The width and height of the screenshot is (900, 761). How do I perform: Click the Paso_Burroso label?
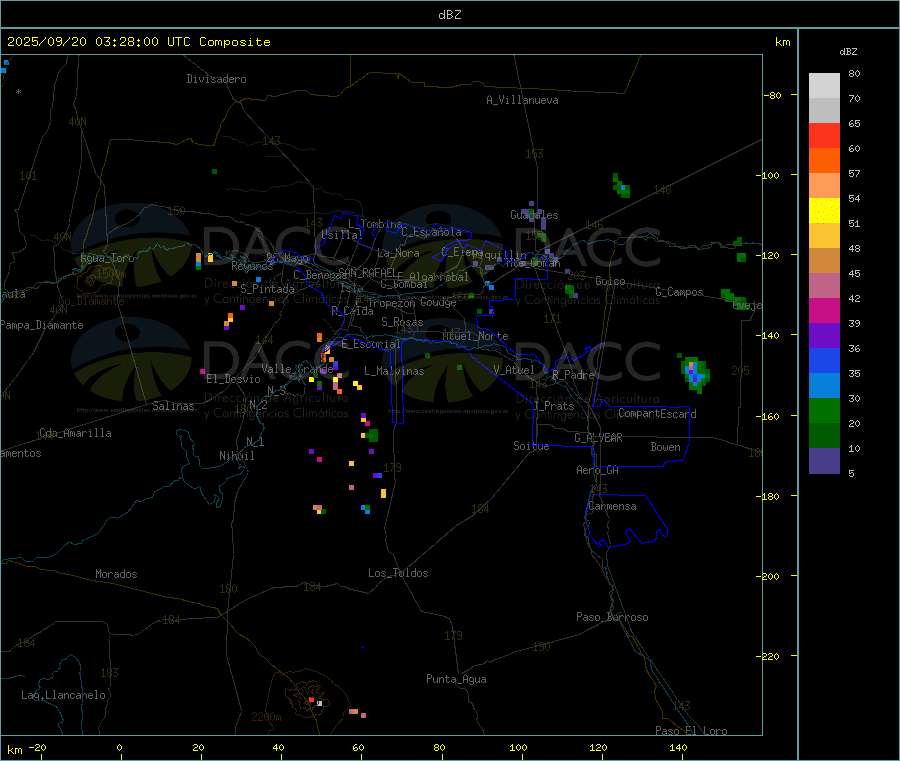(612, 617)
